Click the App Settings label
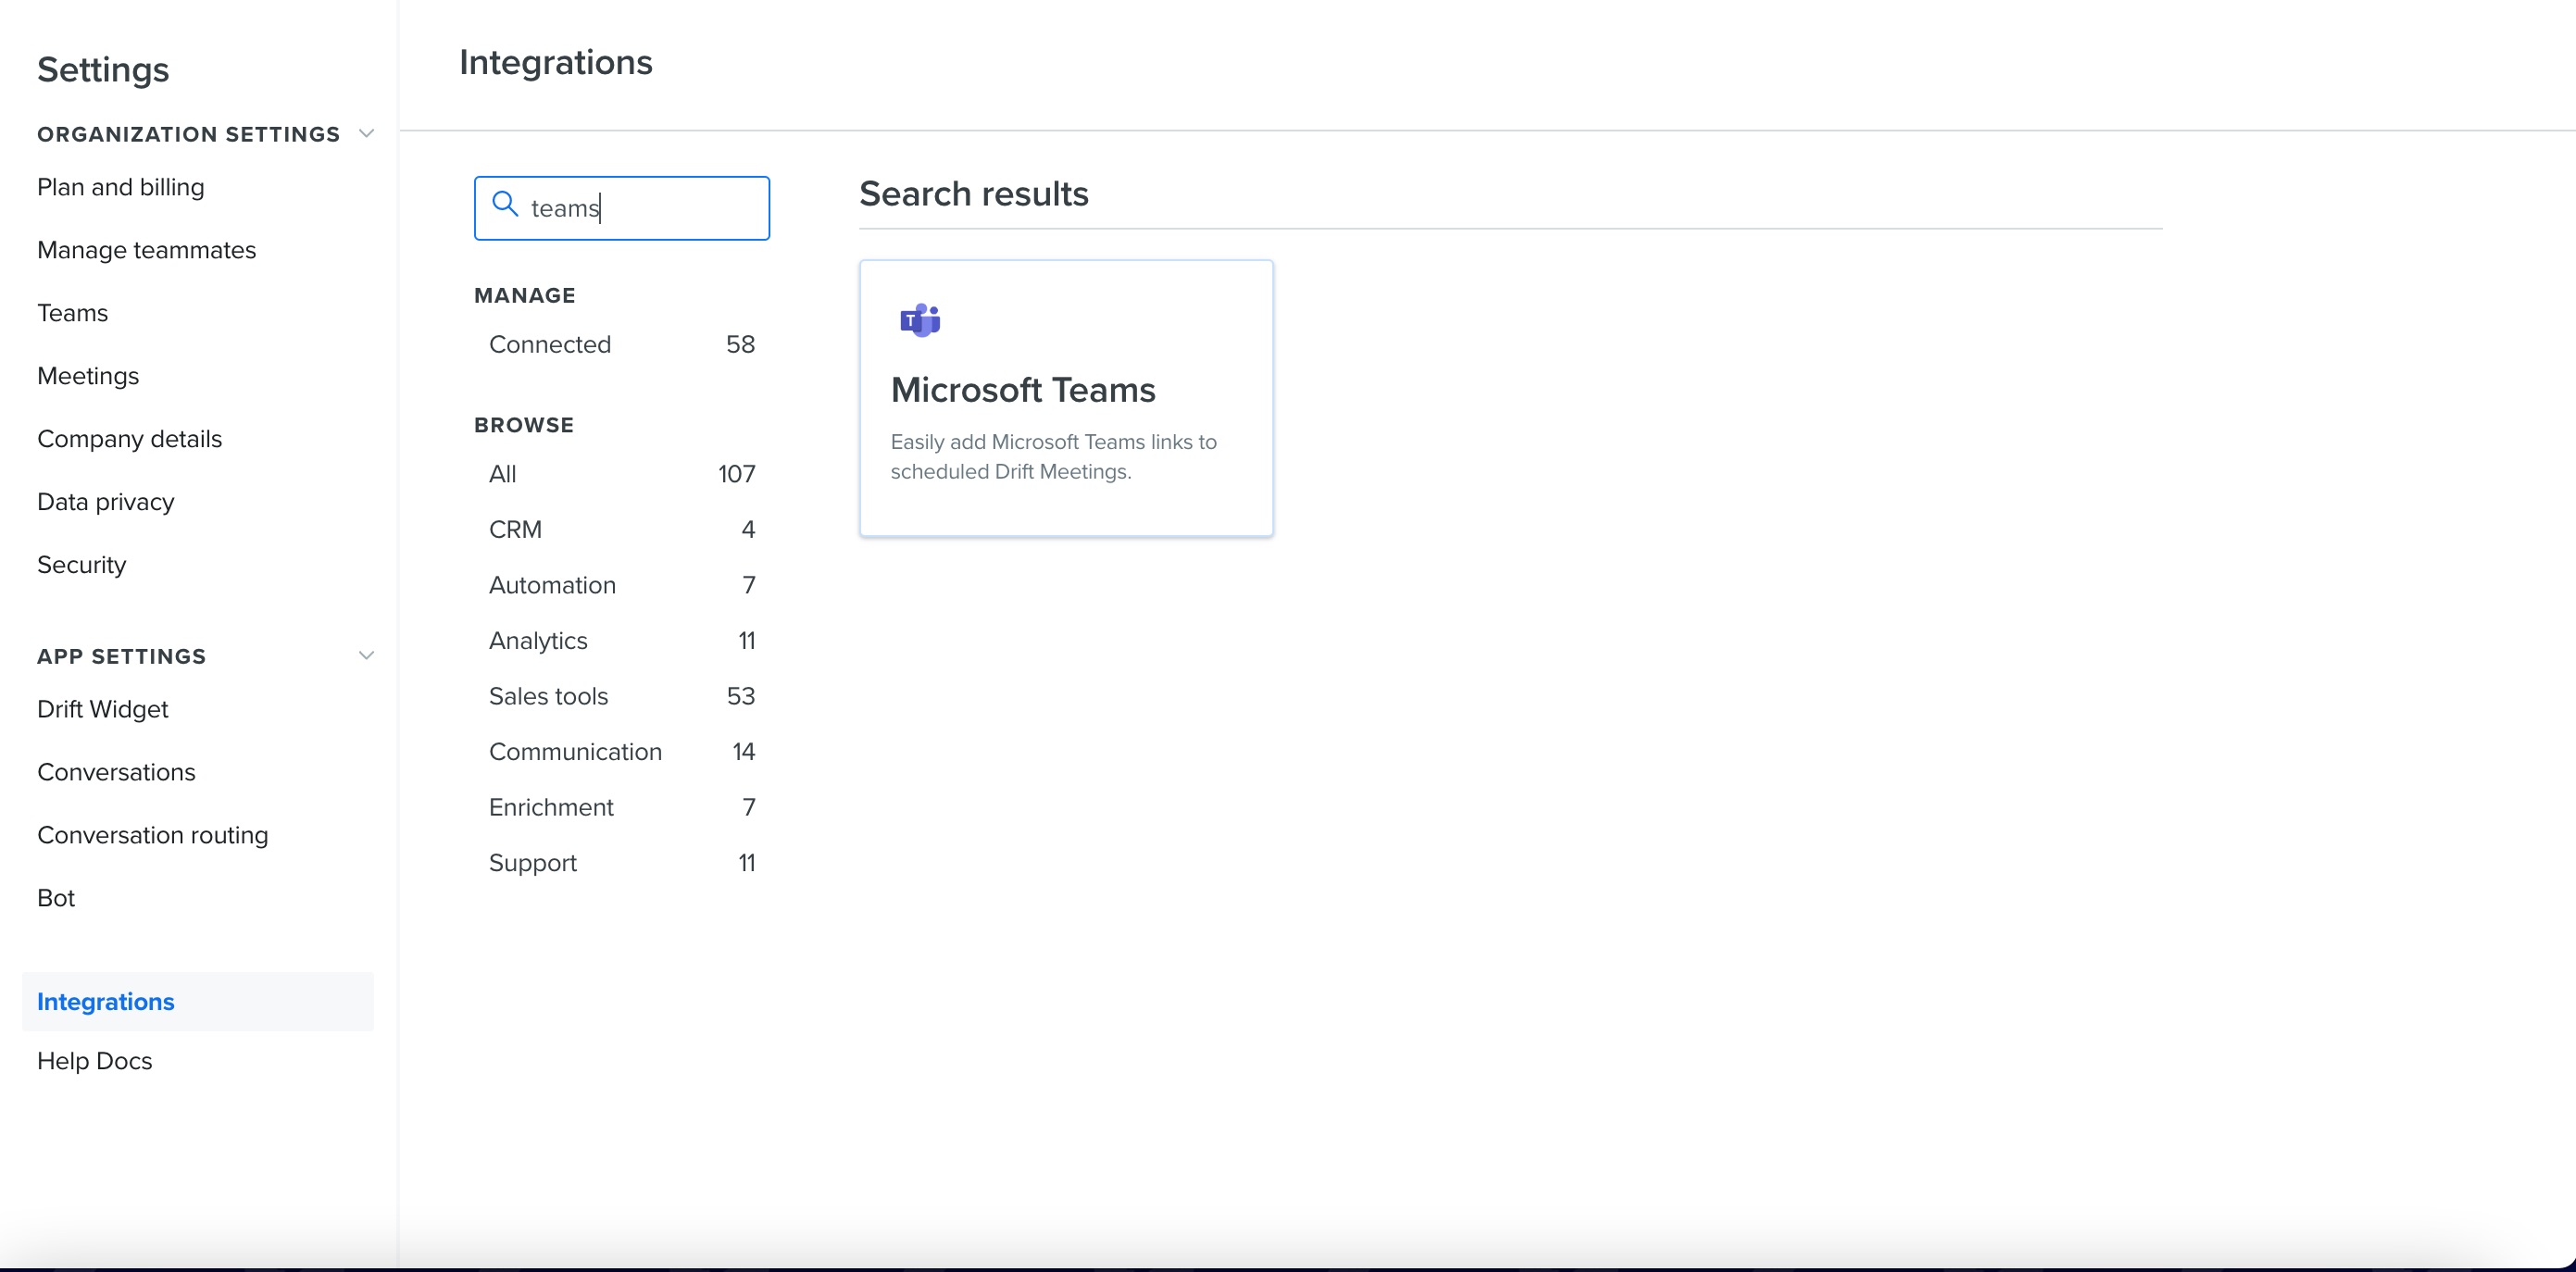The width and height of the screenshot is (2576, 1272). click(122, 657)
